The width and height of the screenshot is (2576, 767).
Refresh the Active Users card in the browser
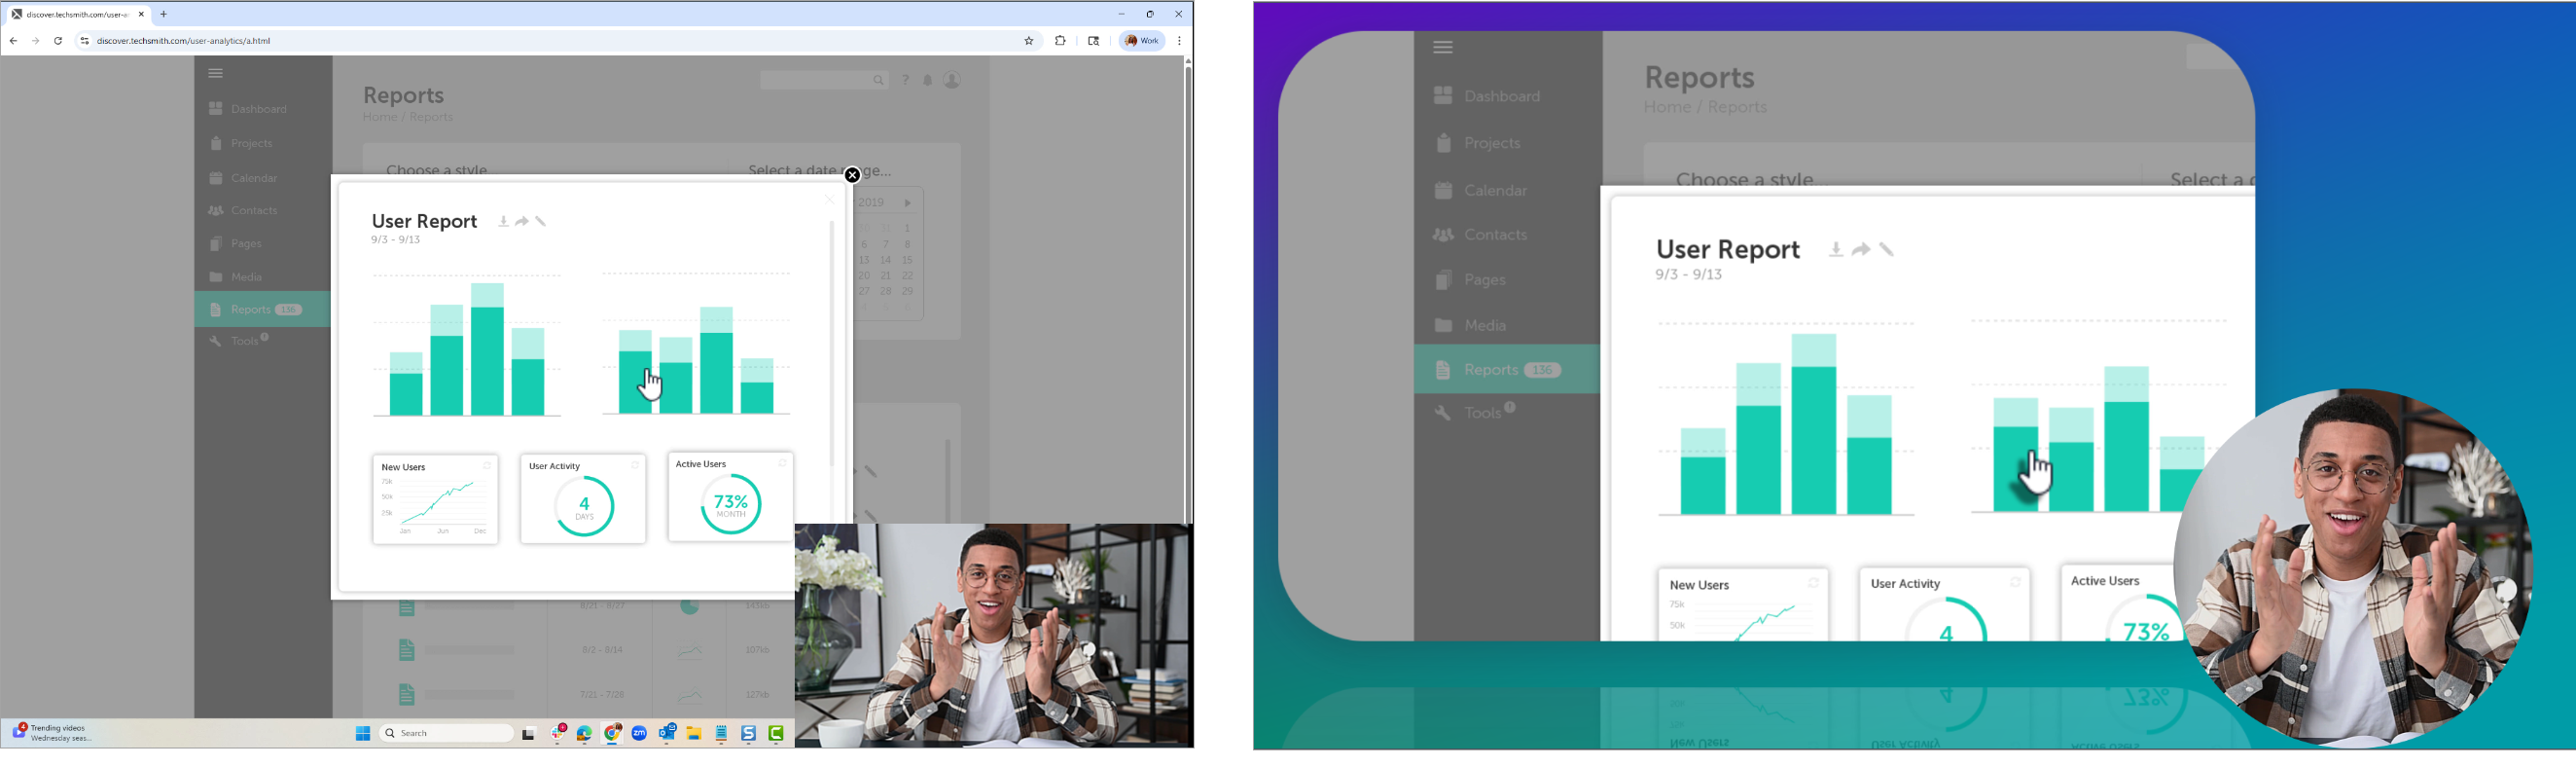(782, 464)
